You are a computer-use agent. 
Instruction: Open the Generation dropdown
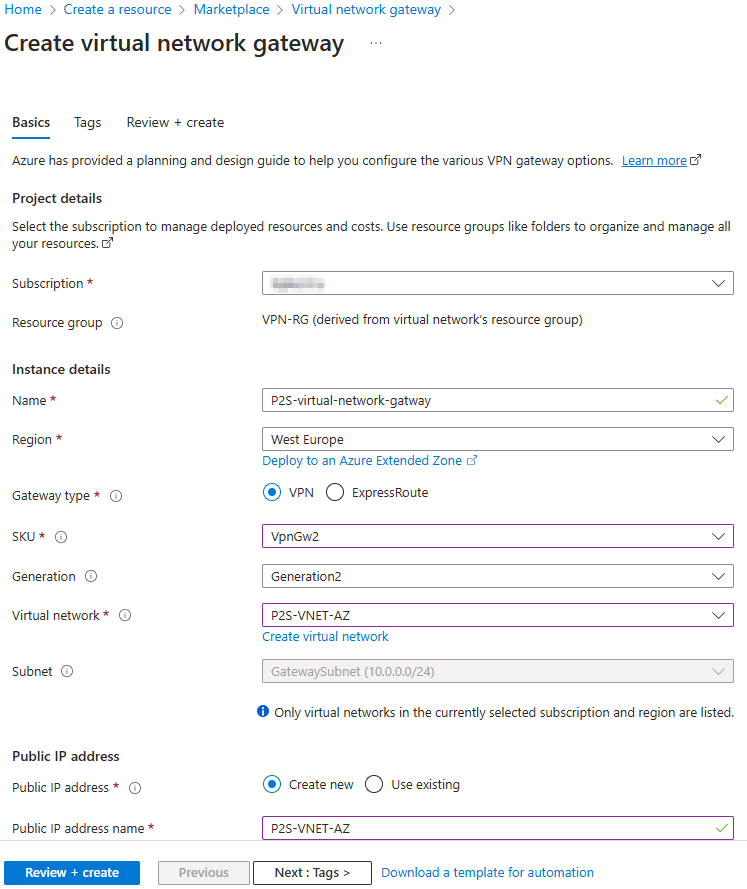[x=497, y=576]
